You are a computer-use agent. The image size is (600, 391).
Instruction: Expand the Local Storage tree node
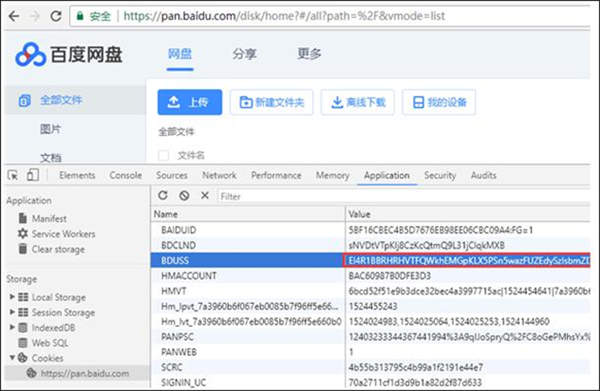12,297
